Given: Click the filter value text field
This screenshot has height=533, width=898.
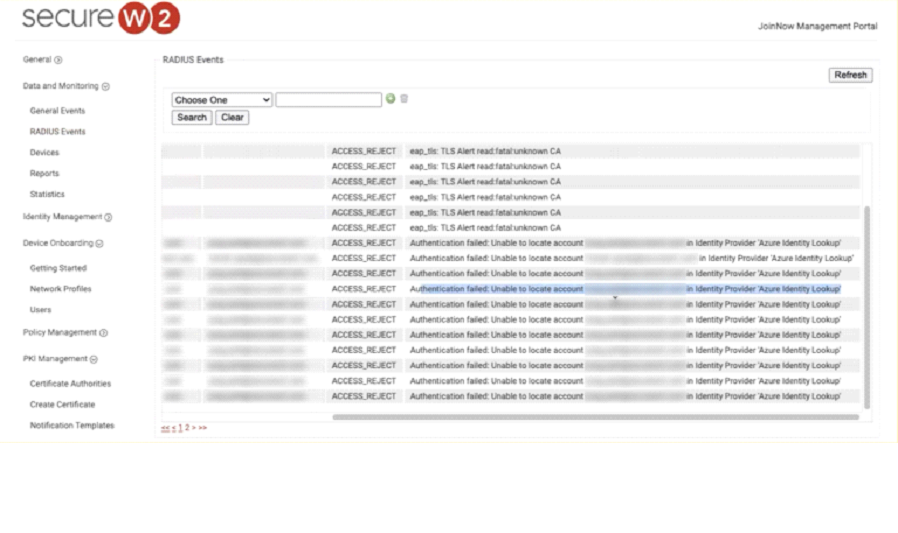Looking at the screenshot, I should point(328,100).
